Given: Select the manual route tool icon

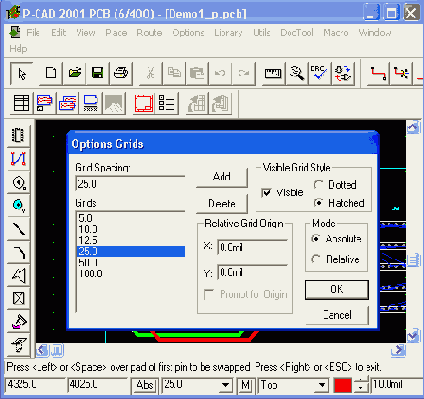Looking at the screenshot, I should coord(378,73).
